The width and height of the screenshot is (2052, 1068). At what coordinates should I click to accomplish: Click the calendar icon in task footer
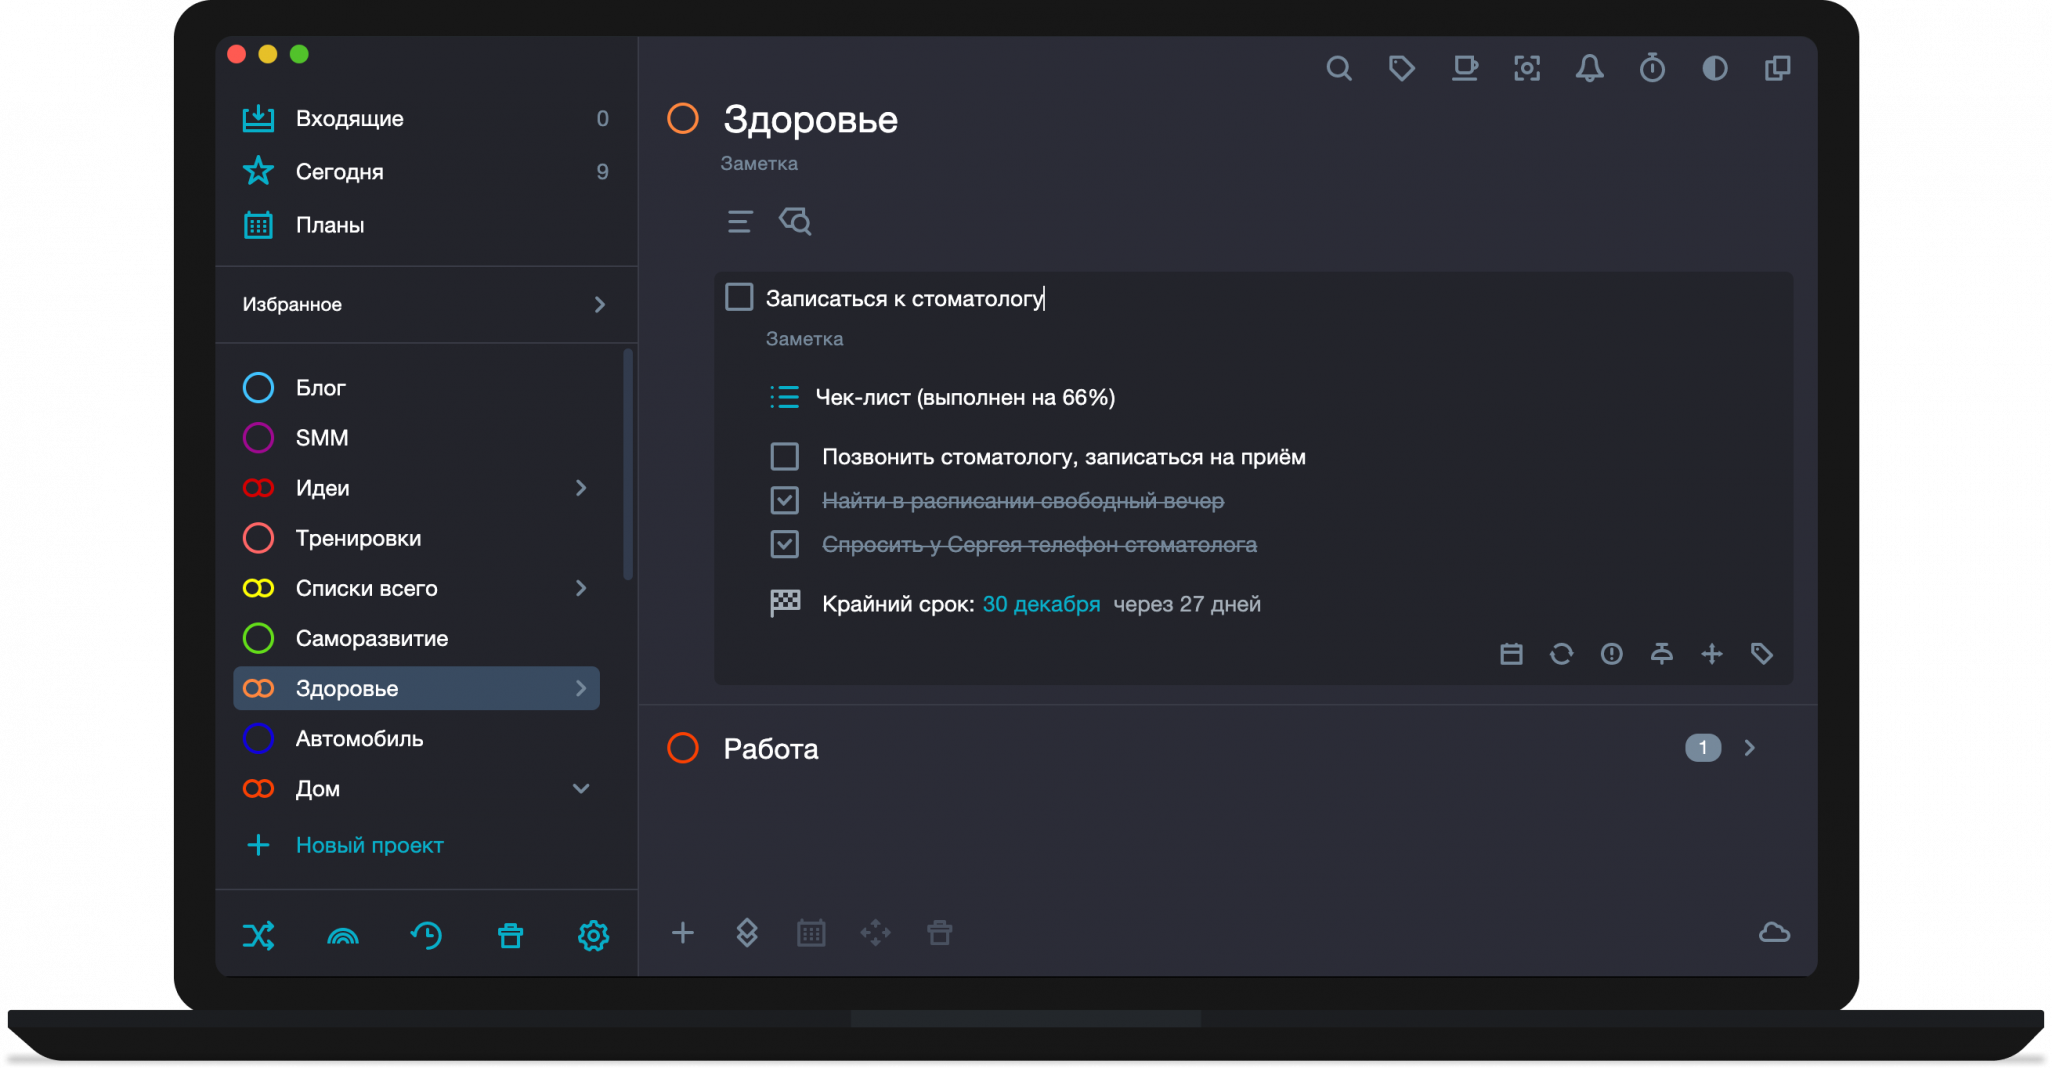coord(1511,654)
